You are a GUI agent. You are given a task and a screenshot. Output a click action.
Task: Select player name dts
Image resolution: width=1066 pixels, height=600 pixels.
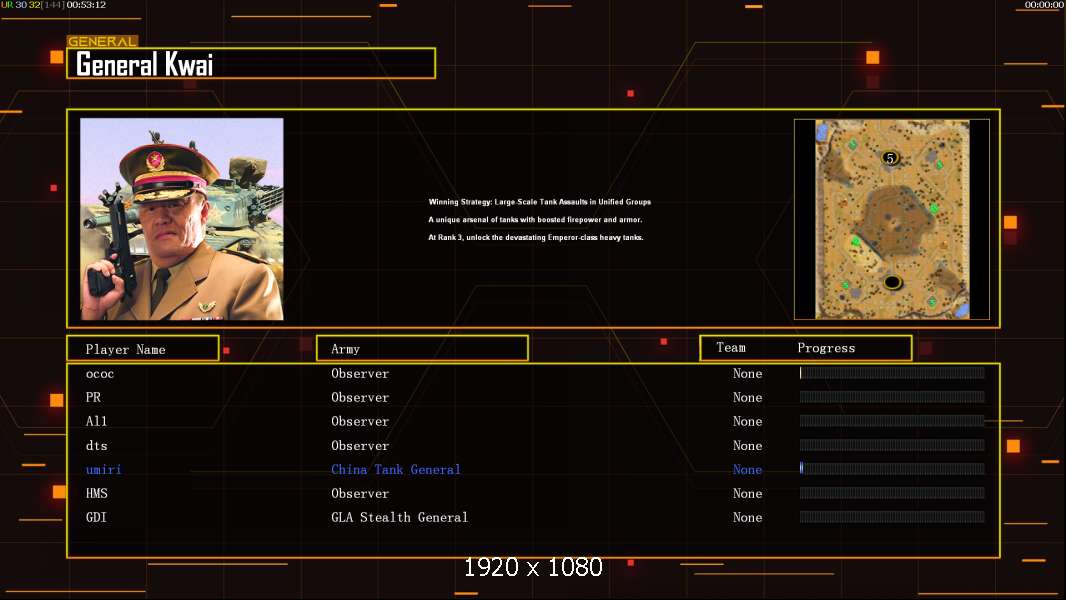pos(97,446)
